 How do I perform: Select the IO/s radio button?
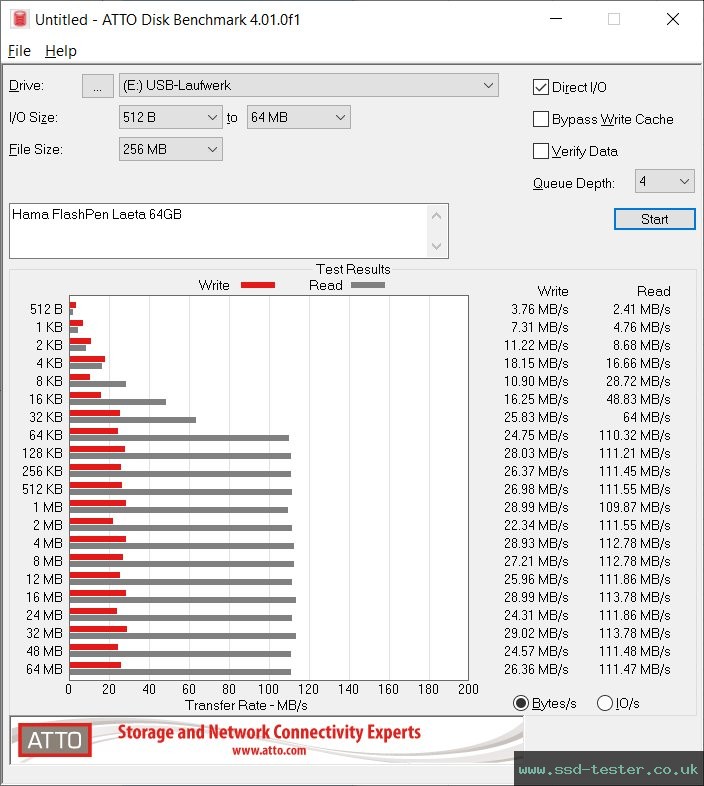(605, 703)
